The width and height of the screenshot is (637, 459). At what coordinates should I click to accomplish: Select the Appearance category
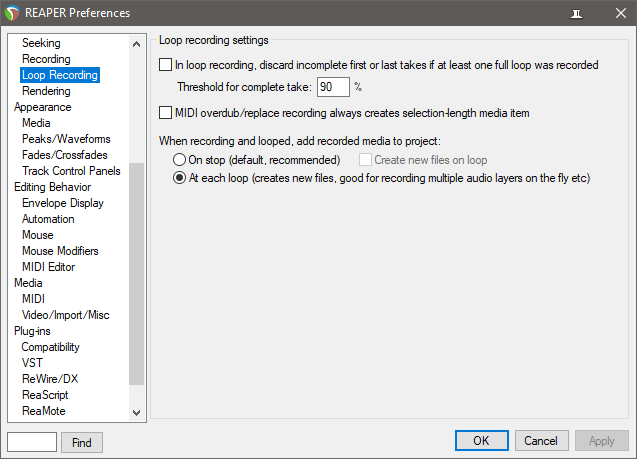[x=43, y=107]
